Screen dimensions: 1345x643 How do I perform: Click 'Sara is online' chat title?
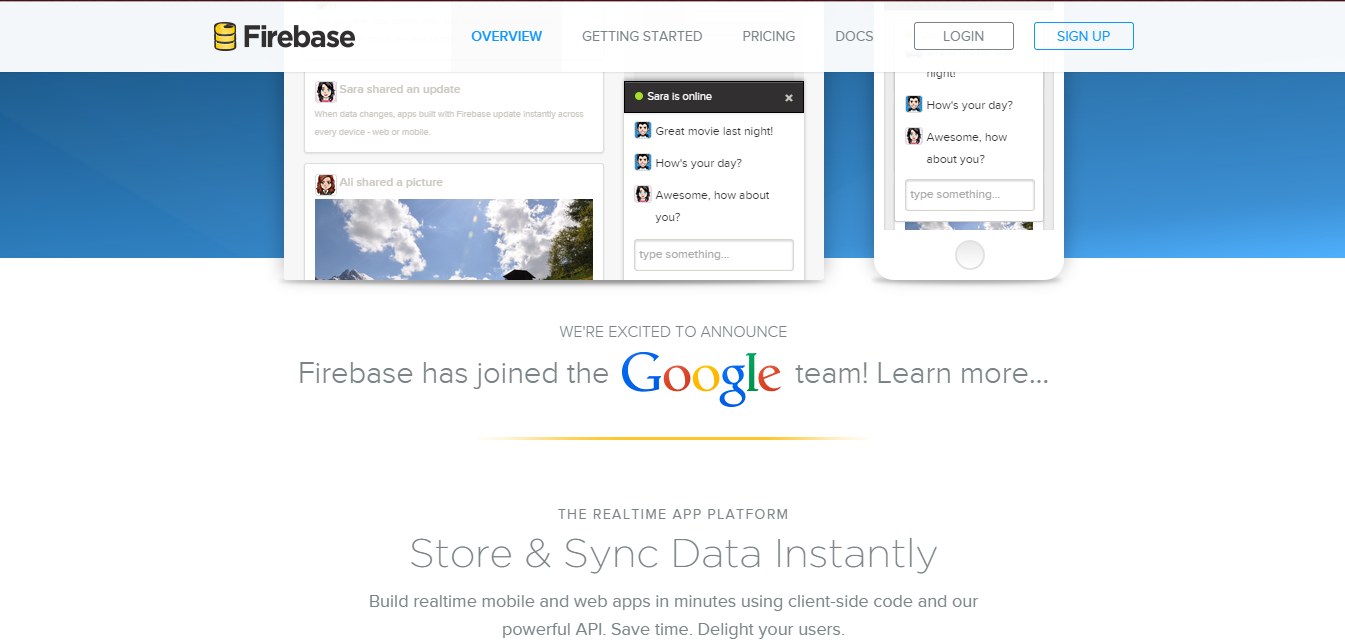(x=679, y=97)
